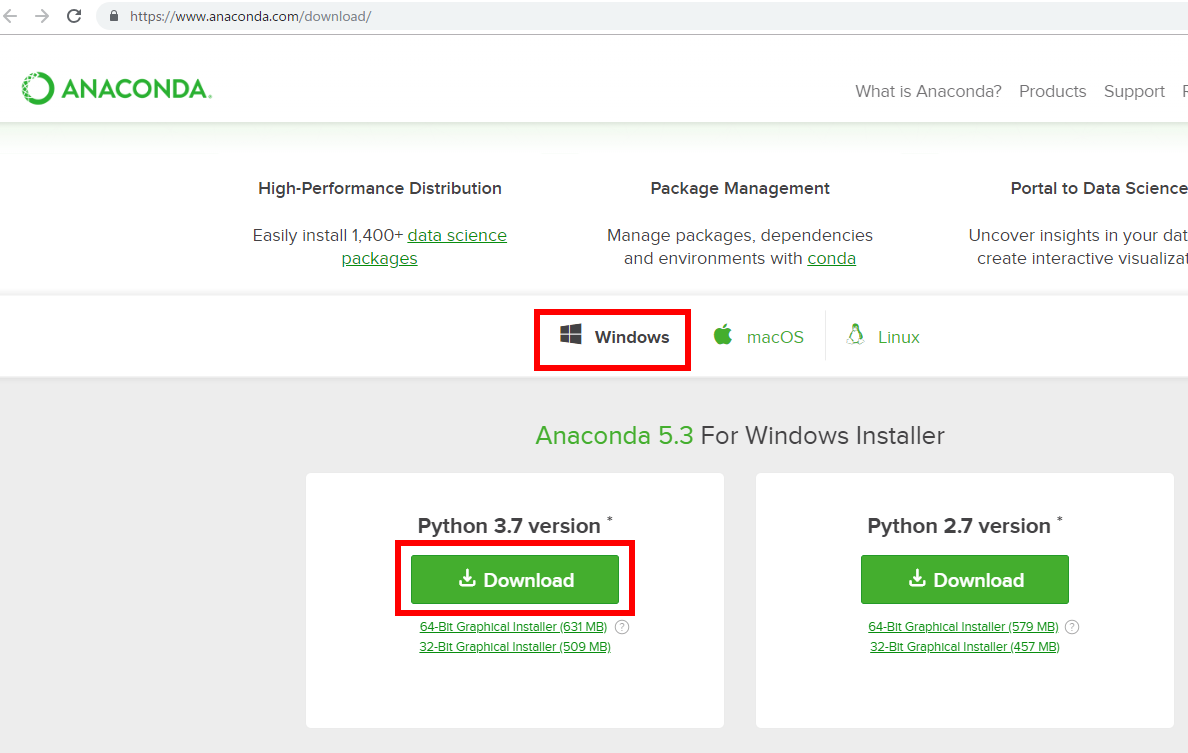Viewport: 1188px width, 753px height.
Task: Open the What is Anaconda? menu
Action: click(928, 91)
